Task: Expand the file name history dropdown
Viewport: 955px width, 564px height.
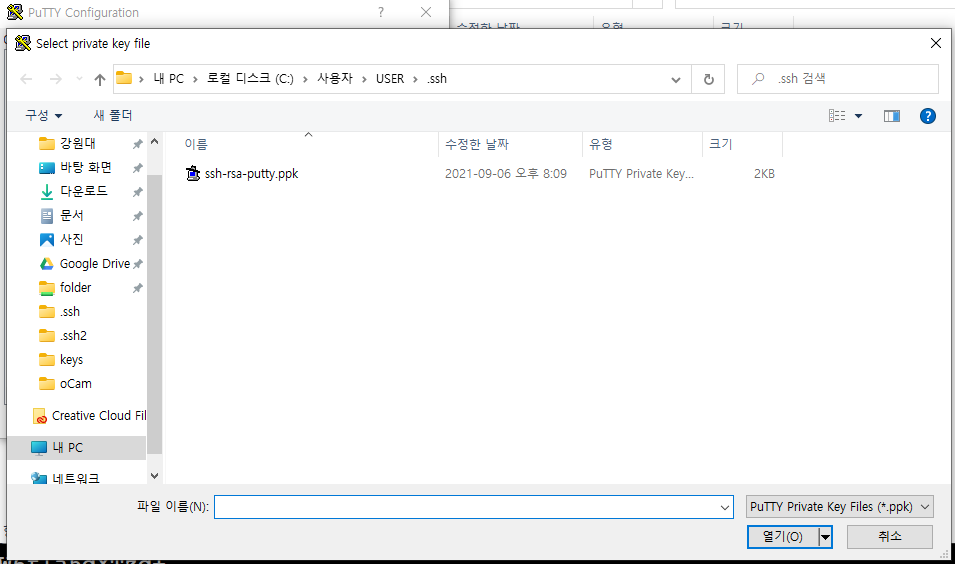Action: click(725, 507)
